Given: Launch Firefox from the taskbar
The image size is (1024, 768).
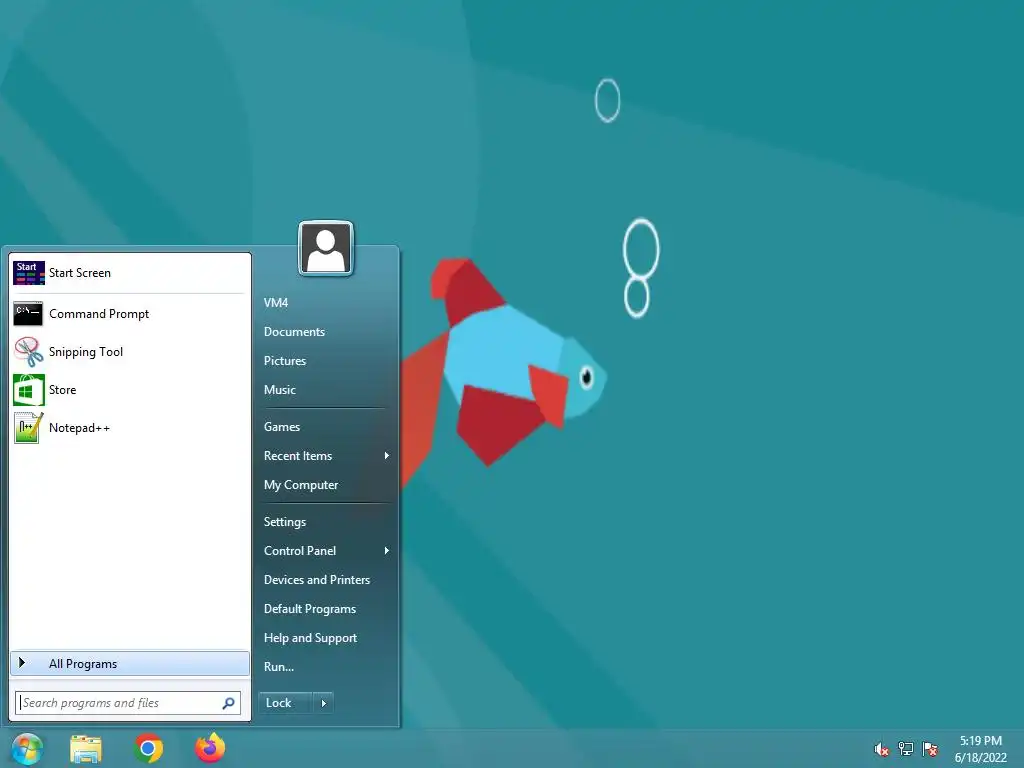Looking at the screenshot, I should click(x=210, y=748).
